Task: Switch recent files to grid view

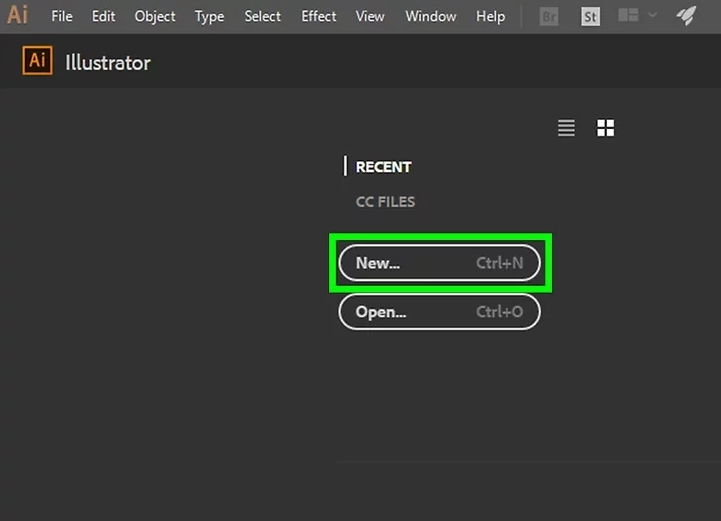Action: click(x=605, y=128)
